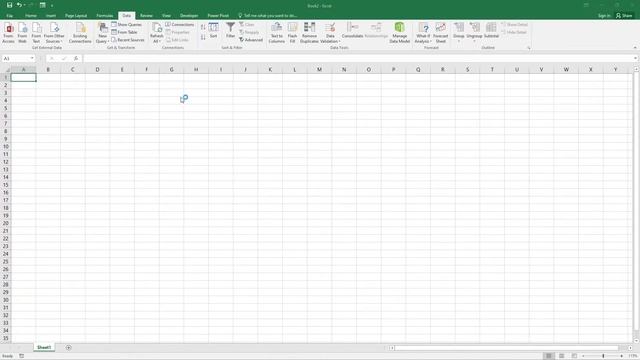Click the Share button

(624, 16)
